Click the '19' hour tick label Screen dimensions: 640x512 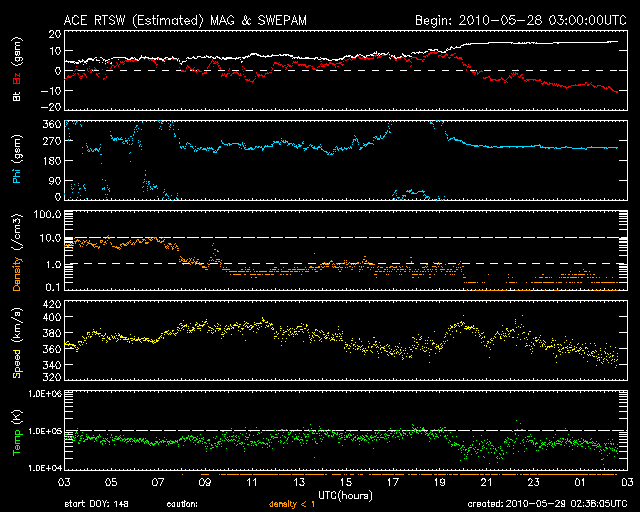(x=440, y=483)
